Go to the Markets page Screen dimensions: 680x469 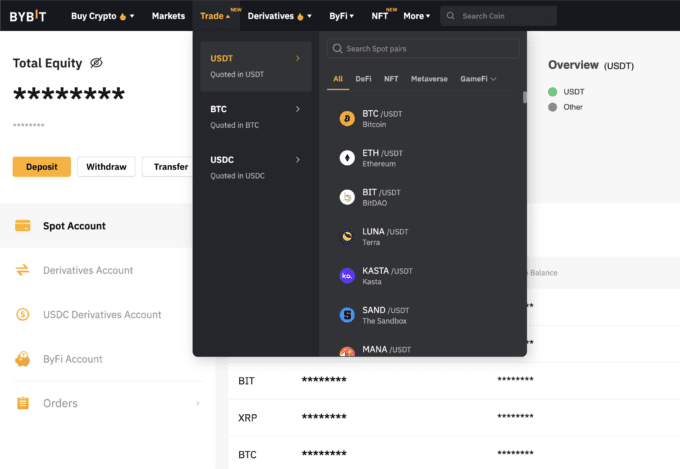[168, 16]
